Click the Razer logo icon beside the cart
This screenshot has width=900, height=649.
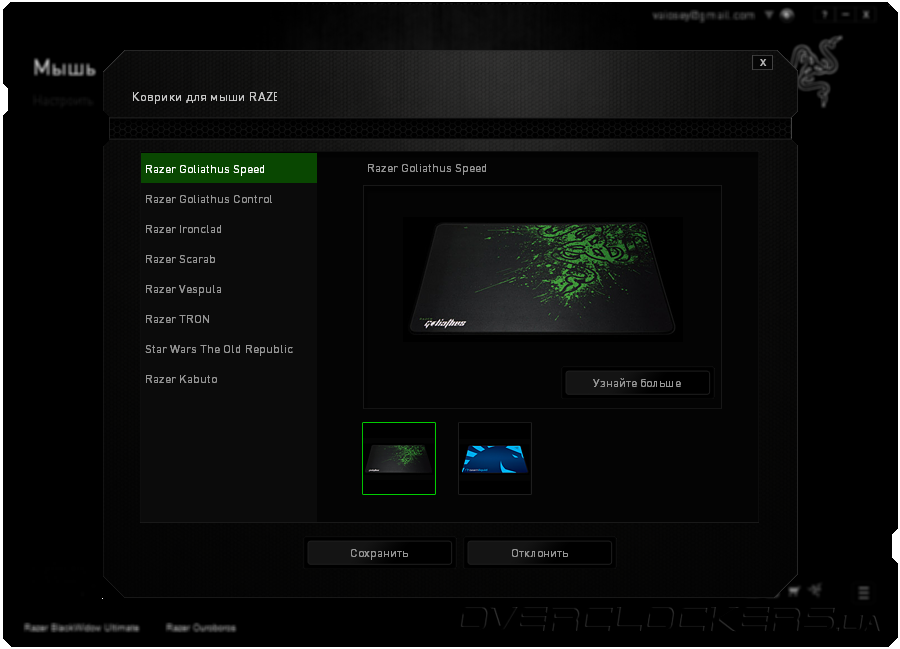point(815,590)
